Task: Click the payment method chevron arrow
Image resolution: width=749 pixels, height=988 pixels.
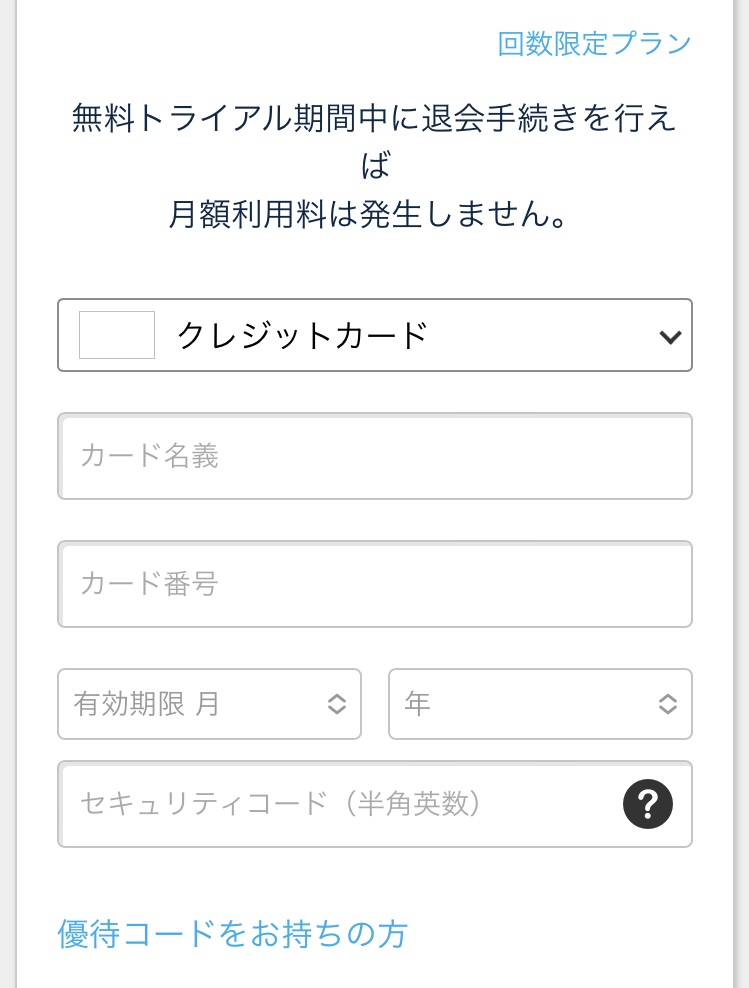Action: pyautogui.click(x=670, y=337)
